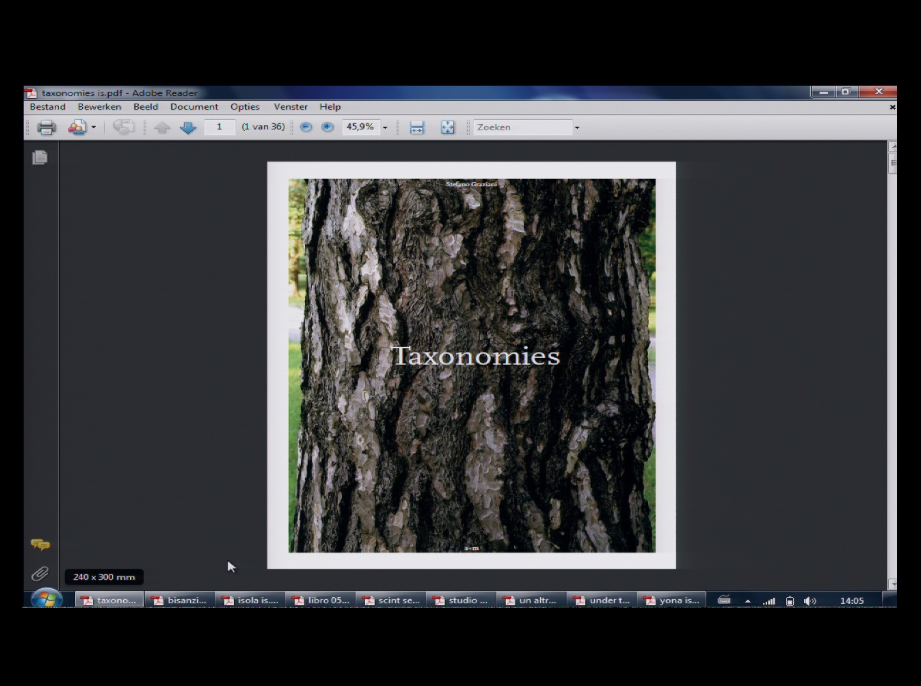Open the dropdown beside the collaborate icon
The width and height of the screenshot is (921, 686).
click(93, 127)
